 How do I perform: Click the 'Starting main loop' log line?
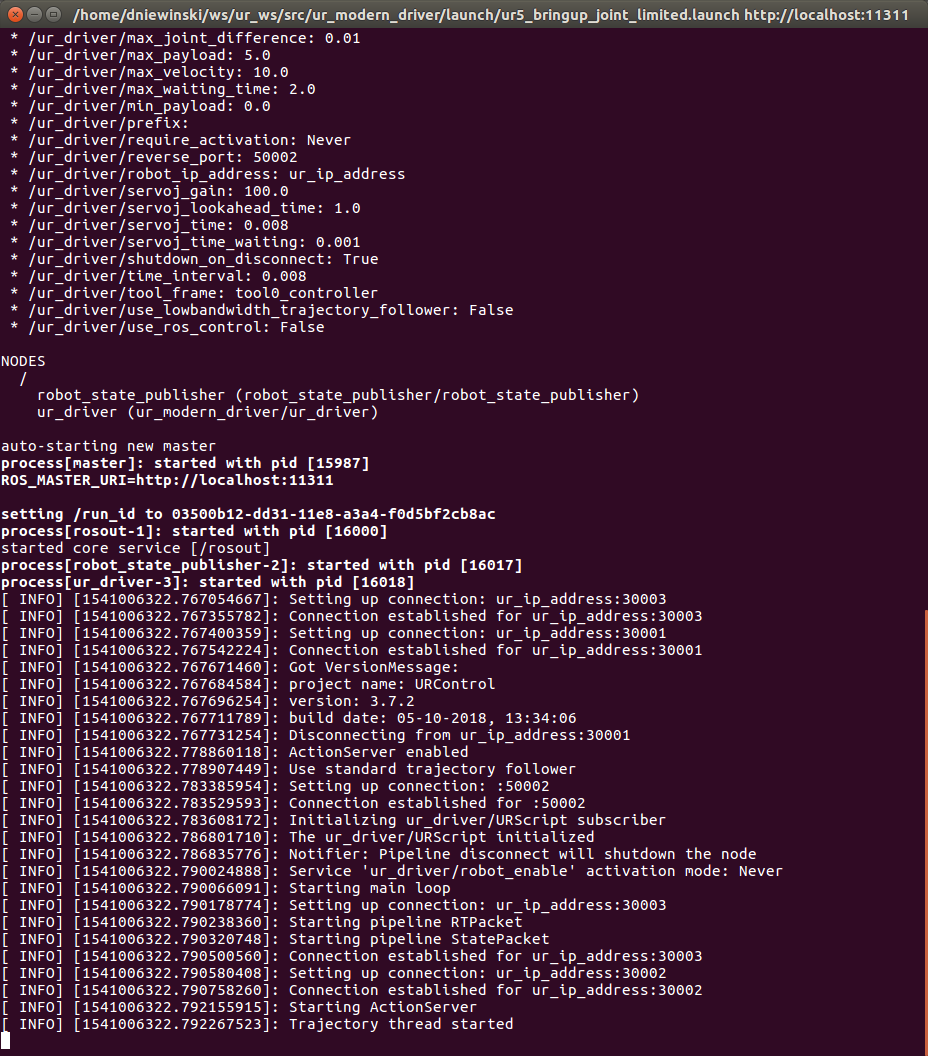(x=226, y=888)
